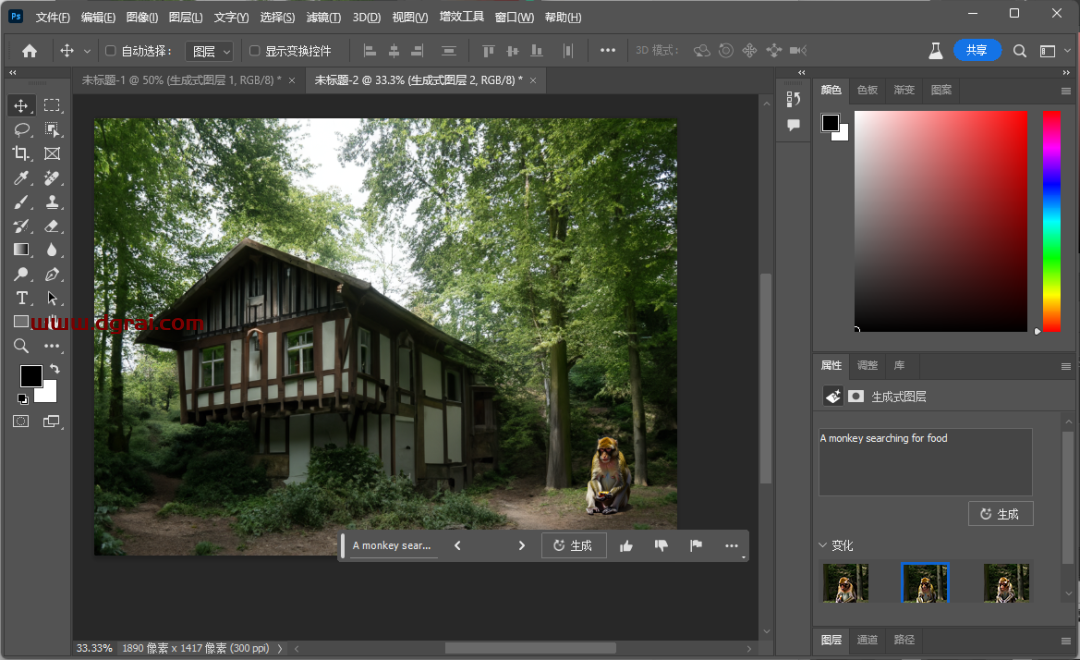Click the thumbs up feedback icon
The width and height of the screenshot is (1080, 660).
(x=626, y=546)
